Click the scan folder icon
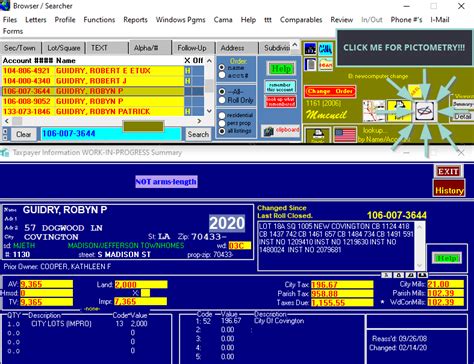 325,64
